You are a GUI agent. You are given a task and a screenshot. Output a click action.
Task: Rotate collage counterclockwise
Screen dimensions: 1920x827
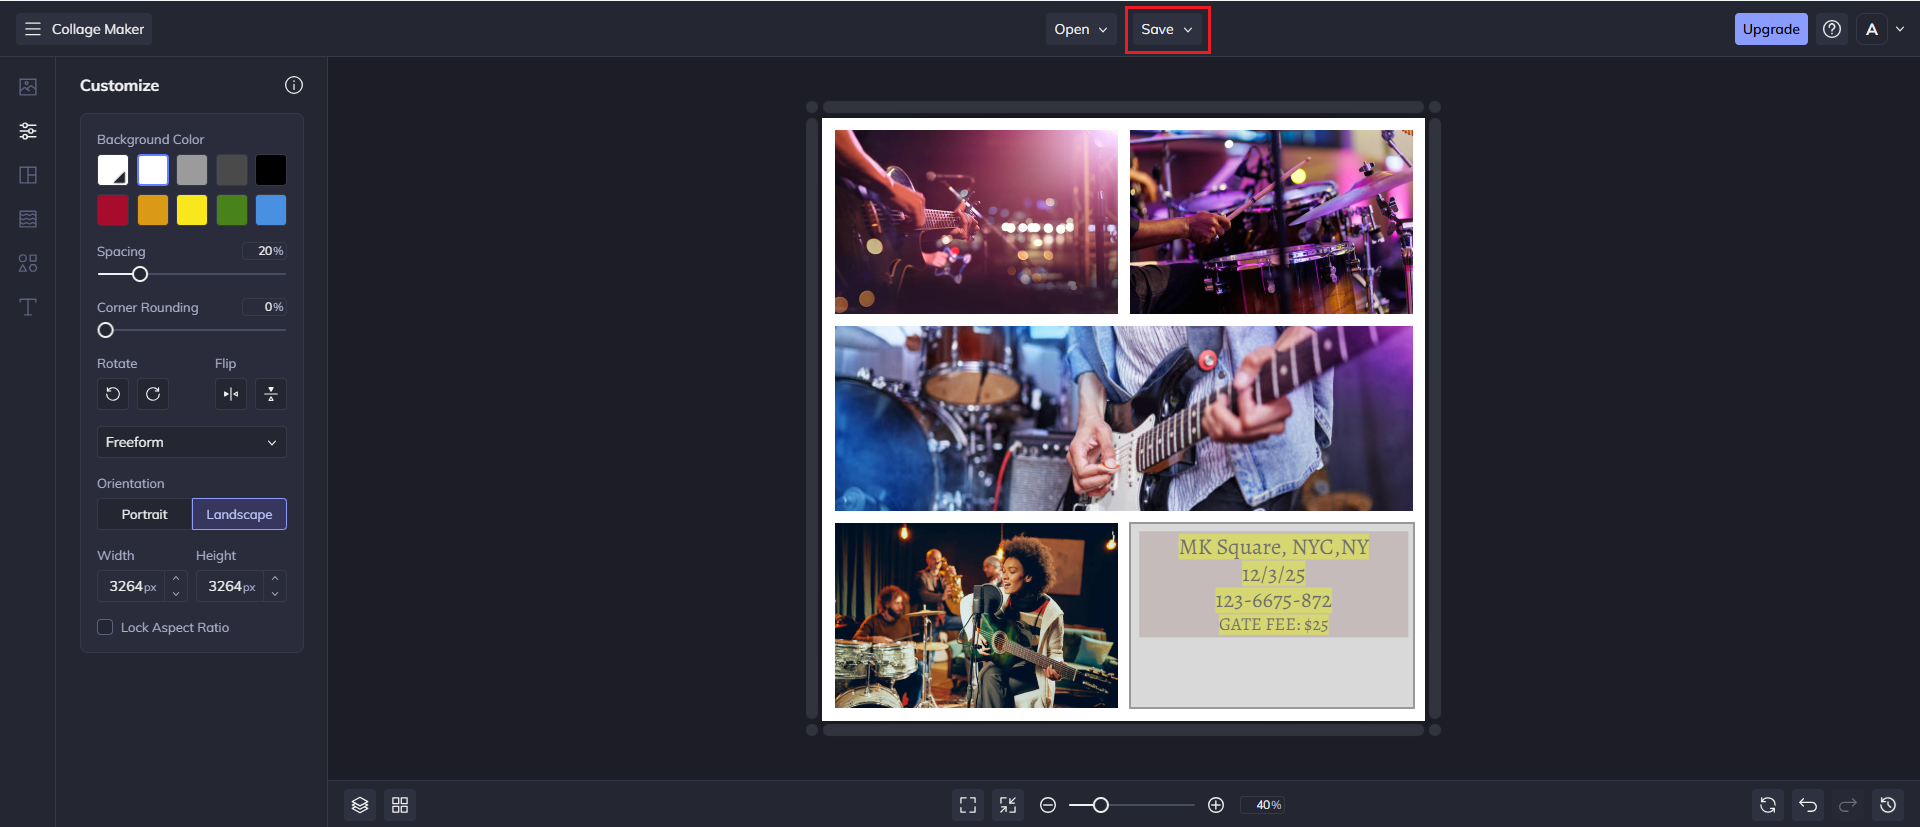[113, 394]
